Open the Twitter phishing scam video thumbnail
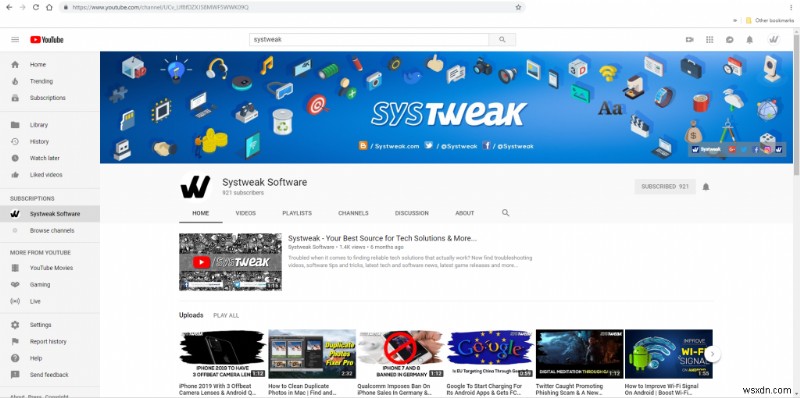 pyautogui.click(x=579, y=354)
